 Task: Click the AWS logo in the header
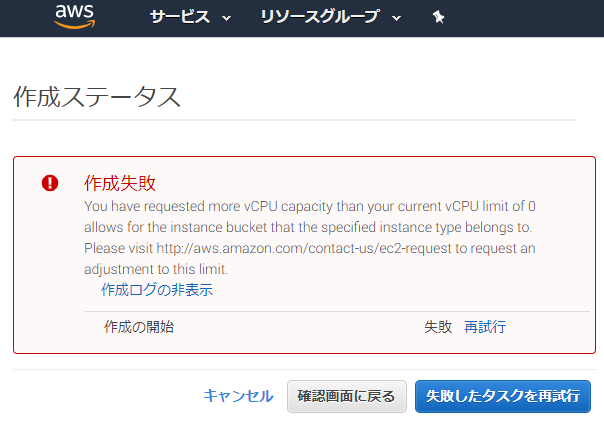[74, 16]
